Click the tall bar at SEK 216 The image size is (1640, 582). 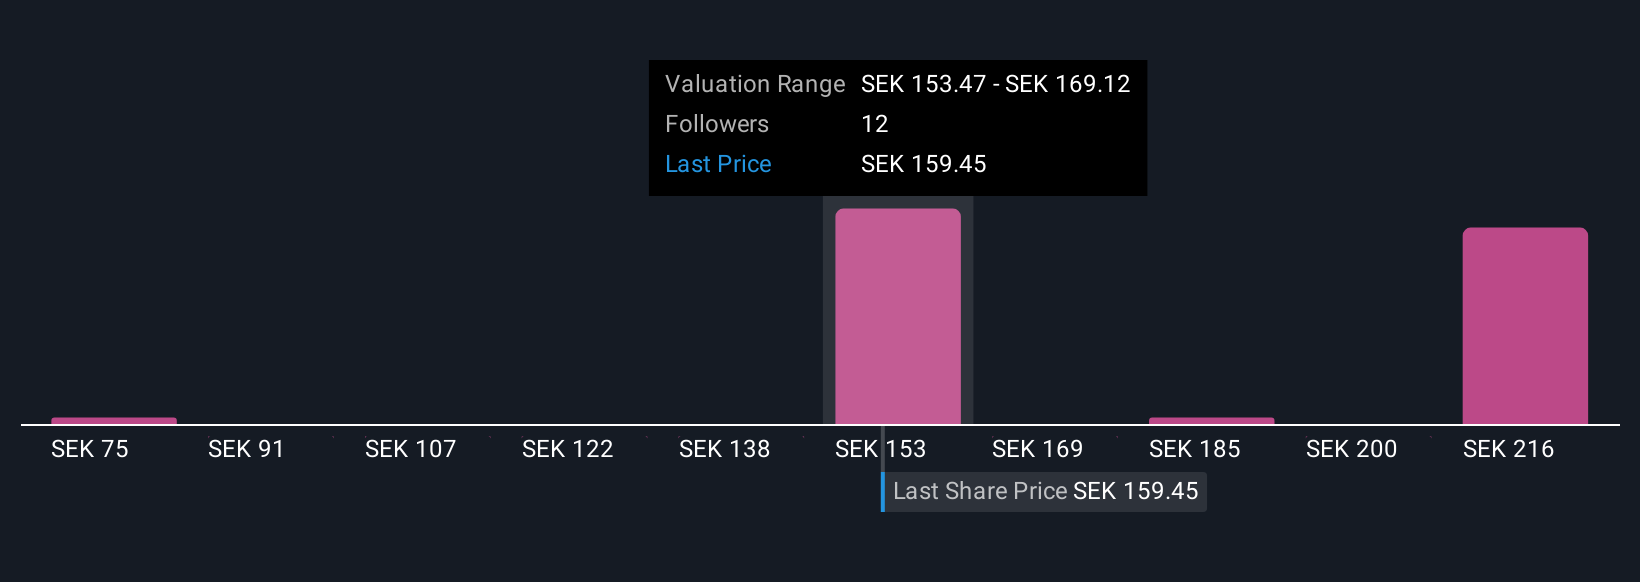coord(1525,326)
